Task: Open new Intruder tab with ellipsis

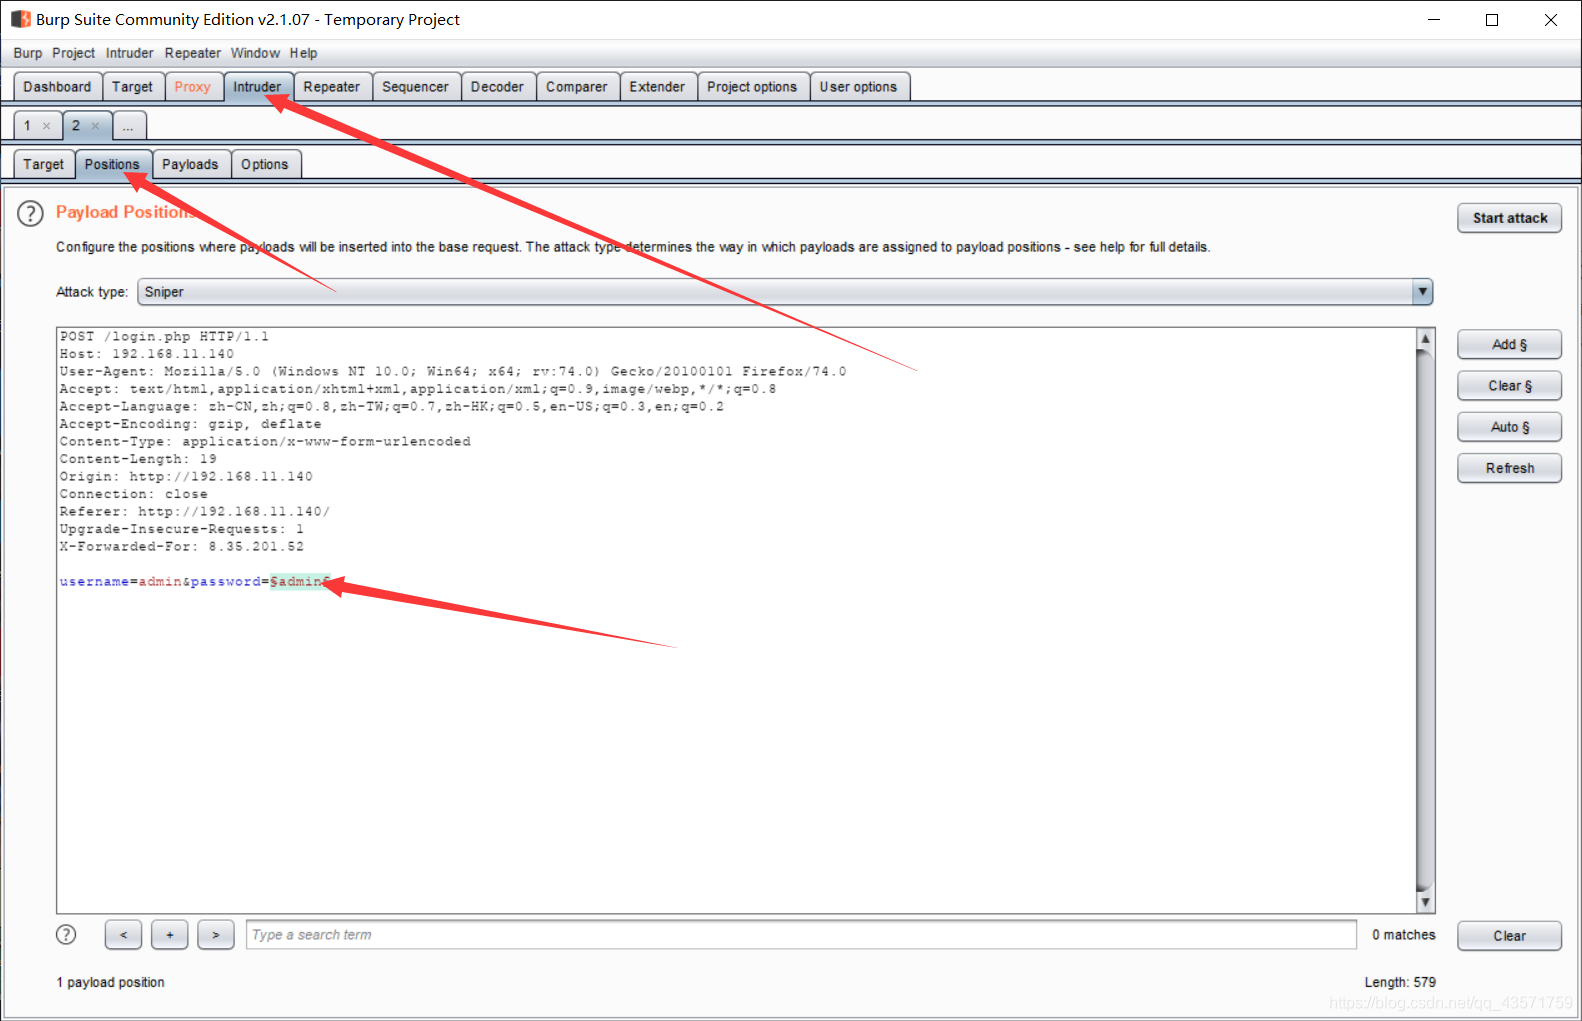Action: (128, 126)
